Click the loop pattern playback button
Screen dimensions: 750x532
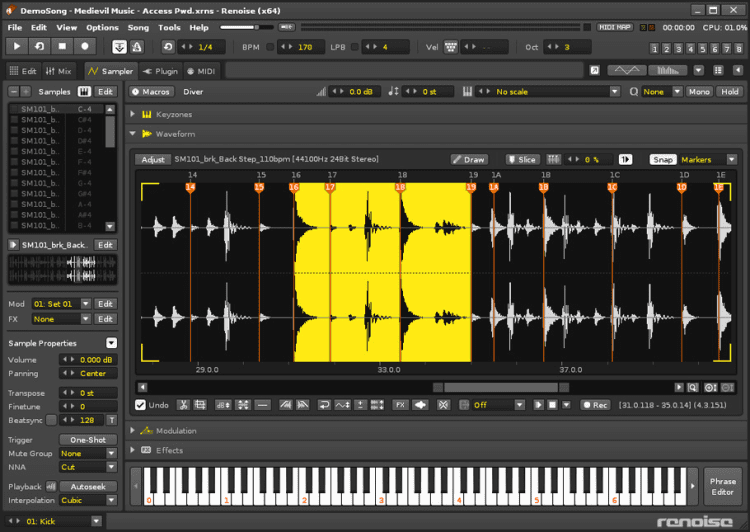coord(39,46)
